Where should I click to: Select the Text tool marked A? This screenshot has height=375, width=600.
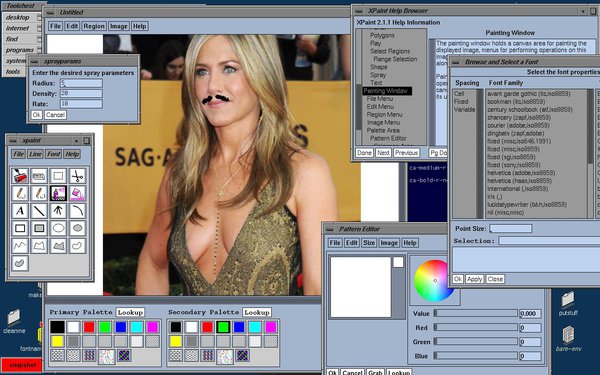pos(20,210)
